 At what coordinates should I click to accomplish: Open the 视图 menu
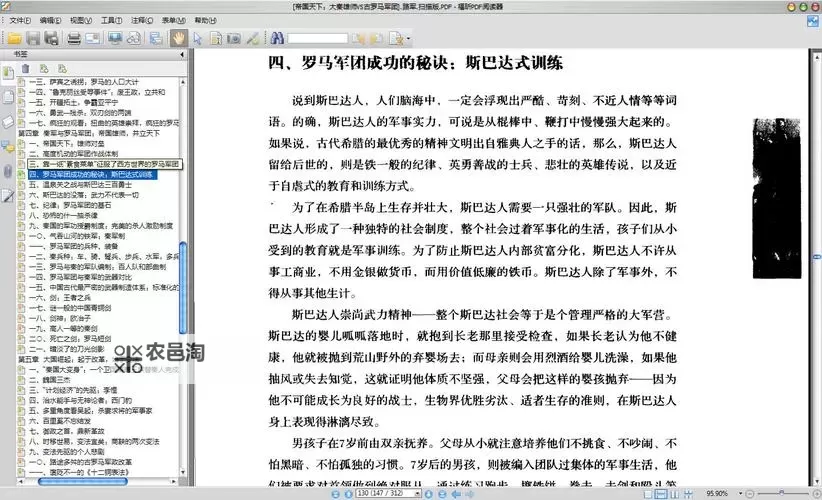81,20
